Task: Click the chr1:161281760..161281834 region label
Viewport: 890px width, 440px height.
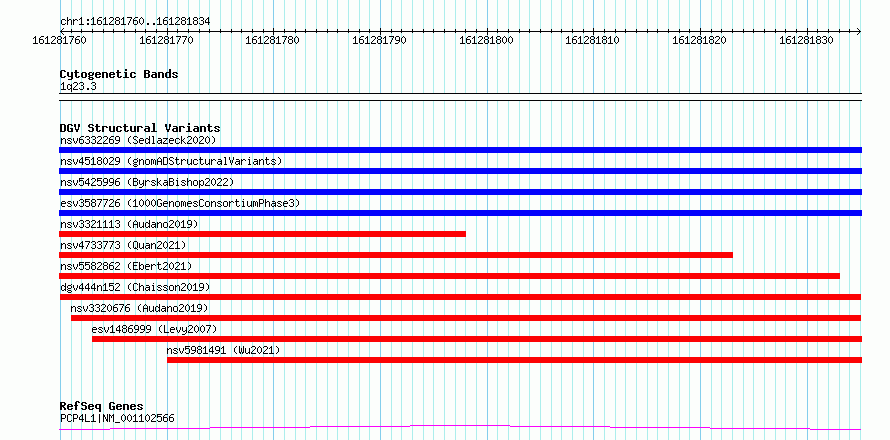Action: coord(135,21)
